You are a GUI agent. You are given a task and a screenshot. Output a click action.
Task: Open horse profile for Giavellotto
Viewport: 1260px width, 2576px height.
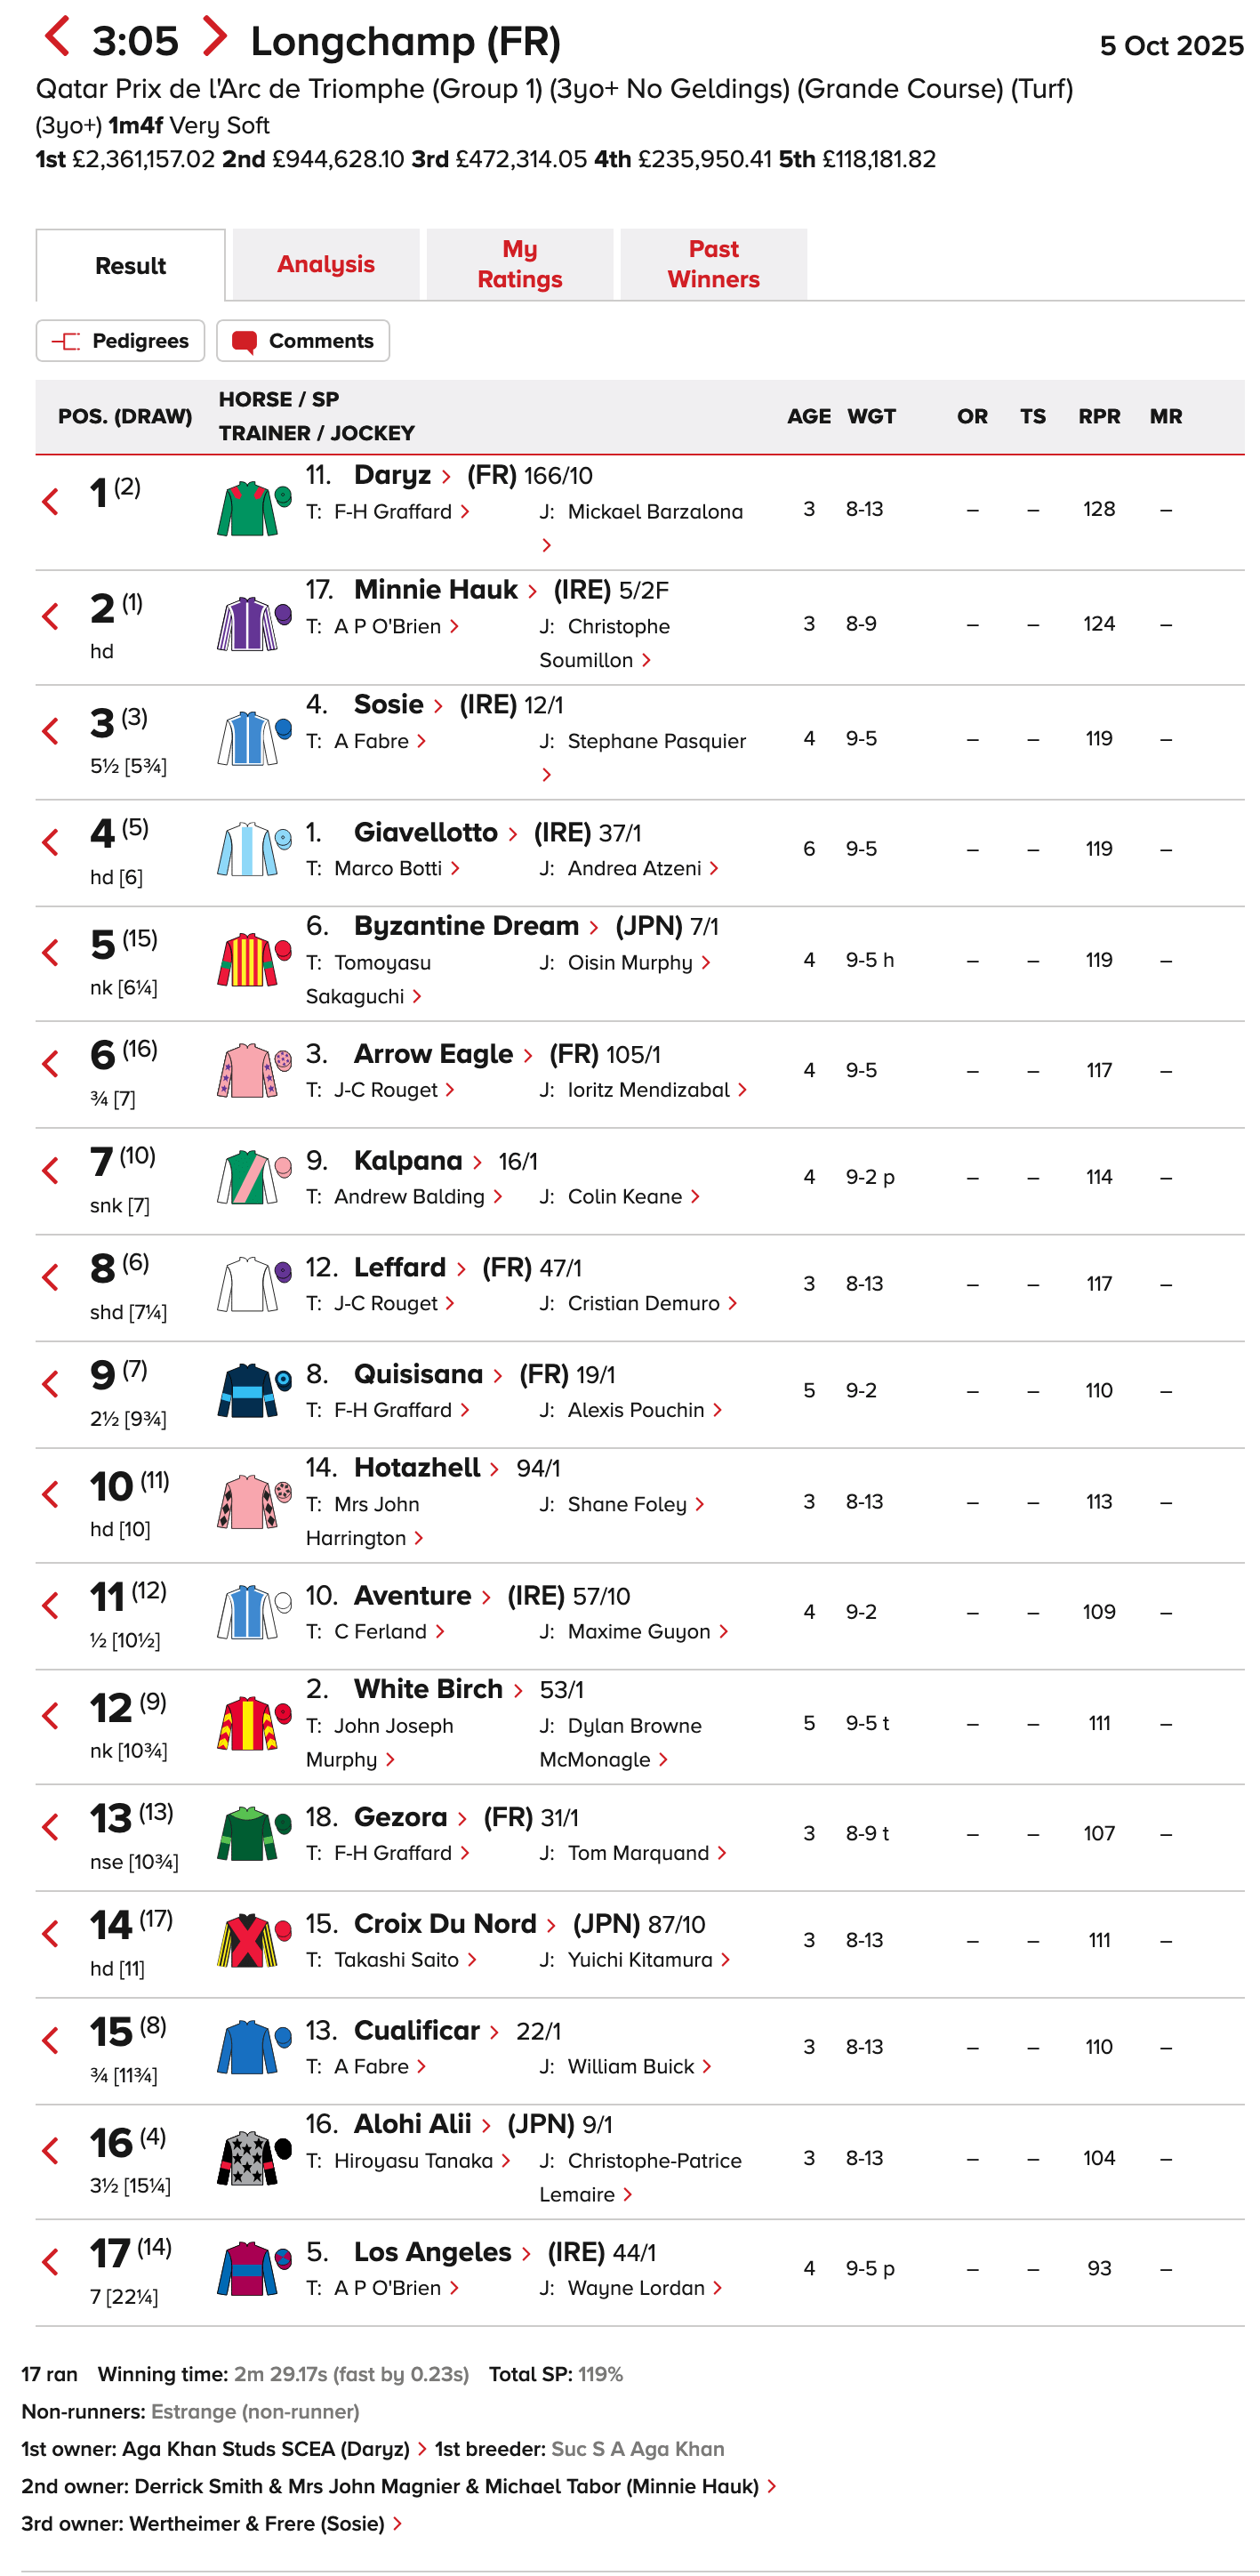click(426, 832)
